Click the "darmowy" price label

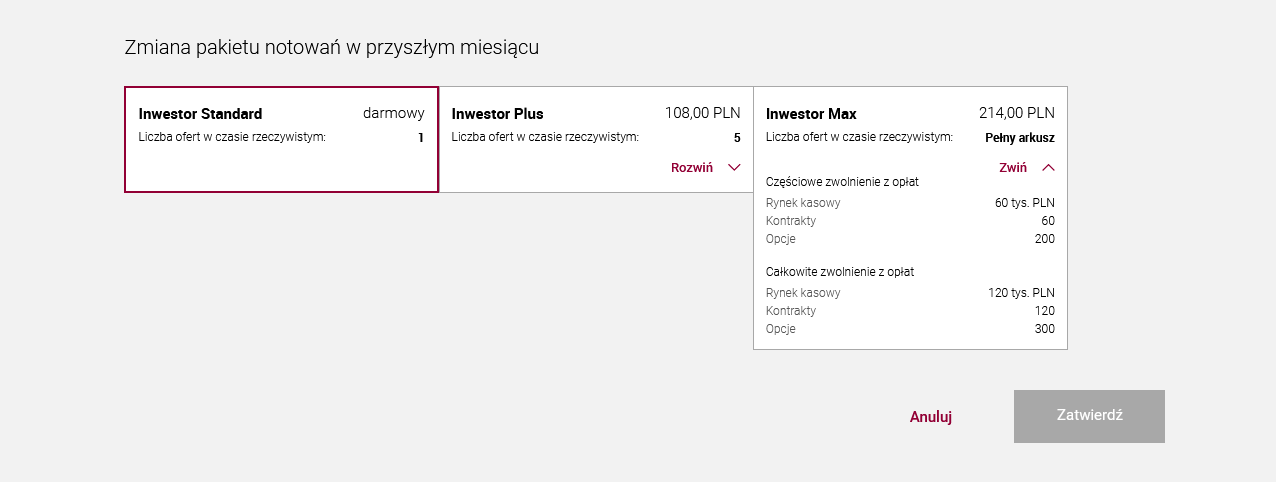click(x=393, y=113)
